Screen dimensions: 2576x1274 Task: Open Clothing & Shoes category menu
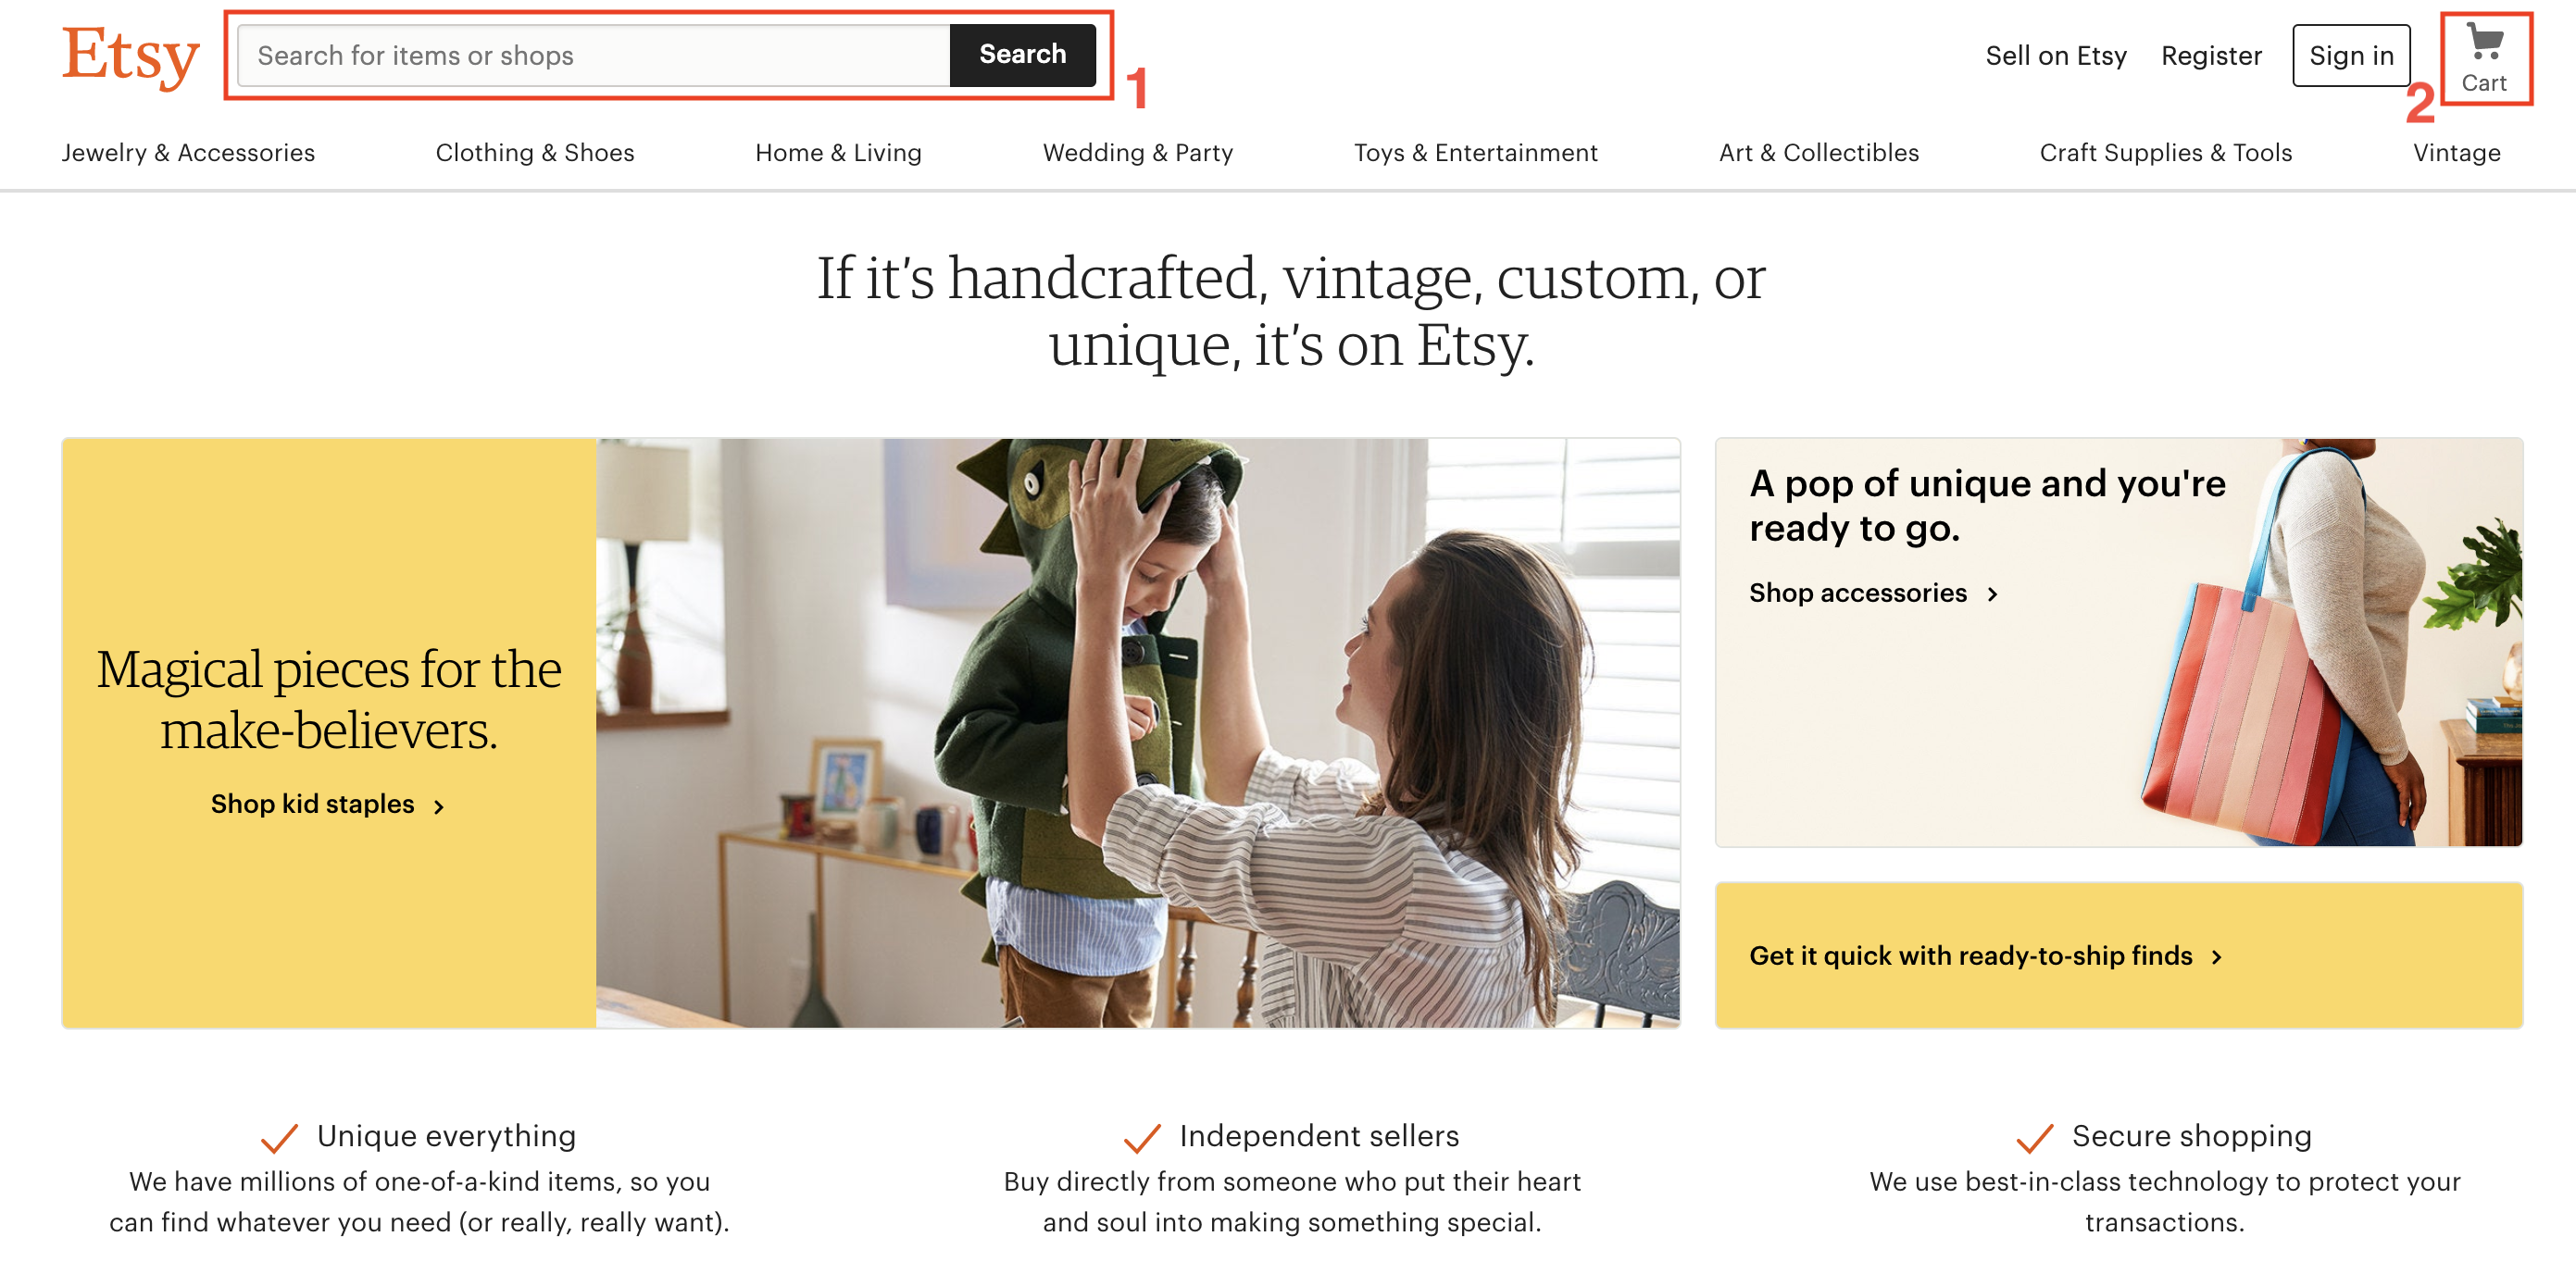535,151
